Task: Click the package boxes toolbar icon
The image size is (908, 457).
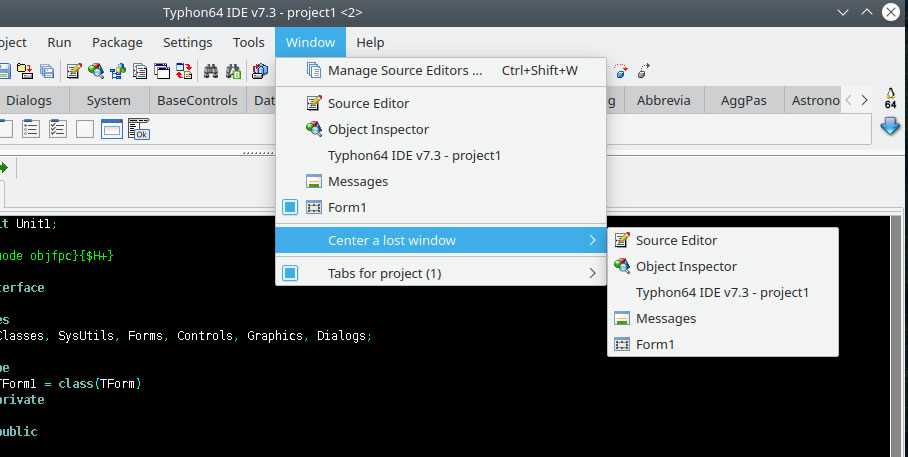Action: pos(260,71)
